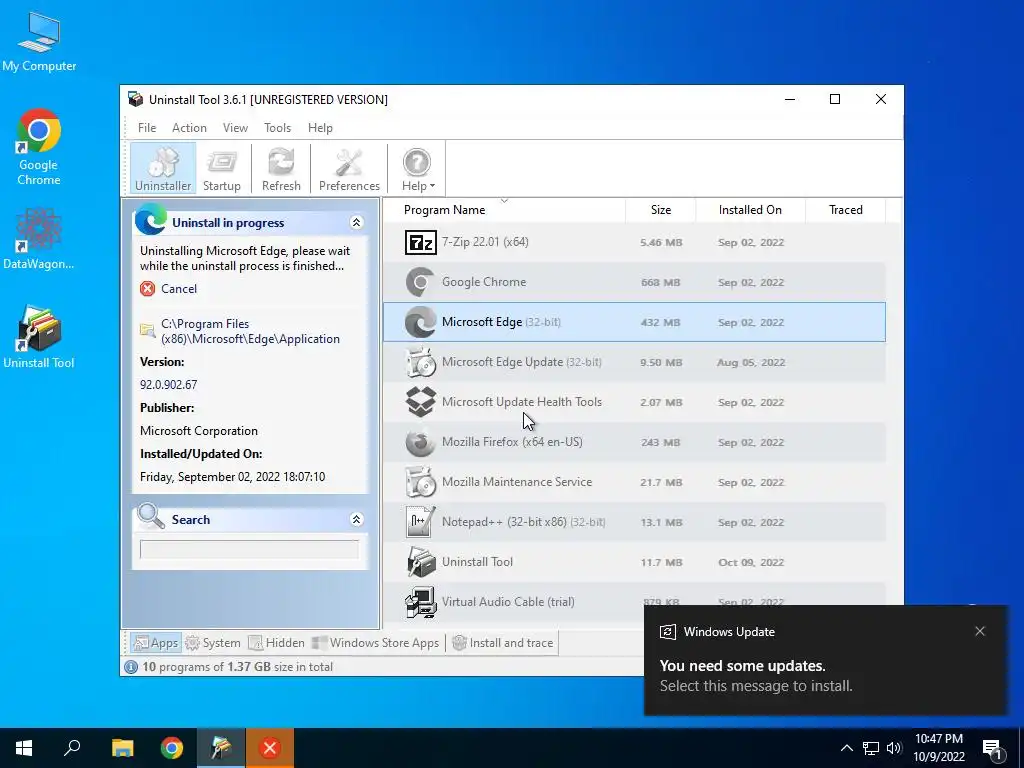Sort by Size column header

click(661, 210)
